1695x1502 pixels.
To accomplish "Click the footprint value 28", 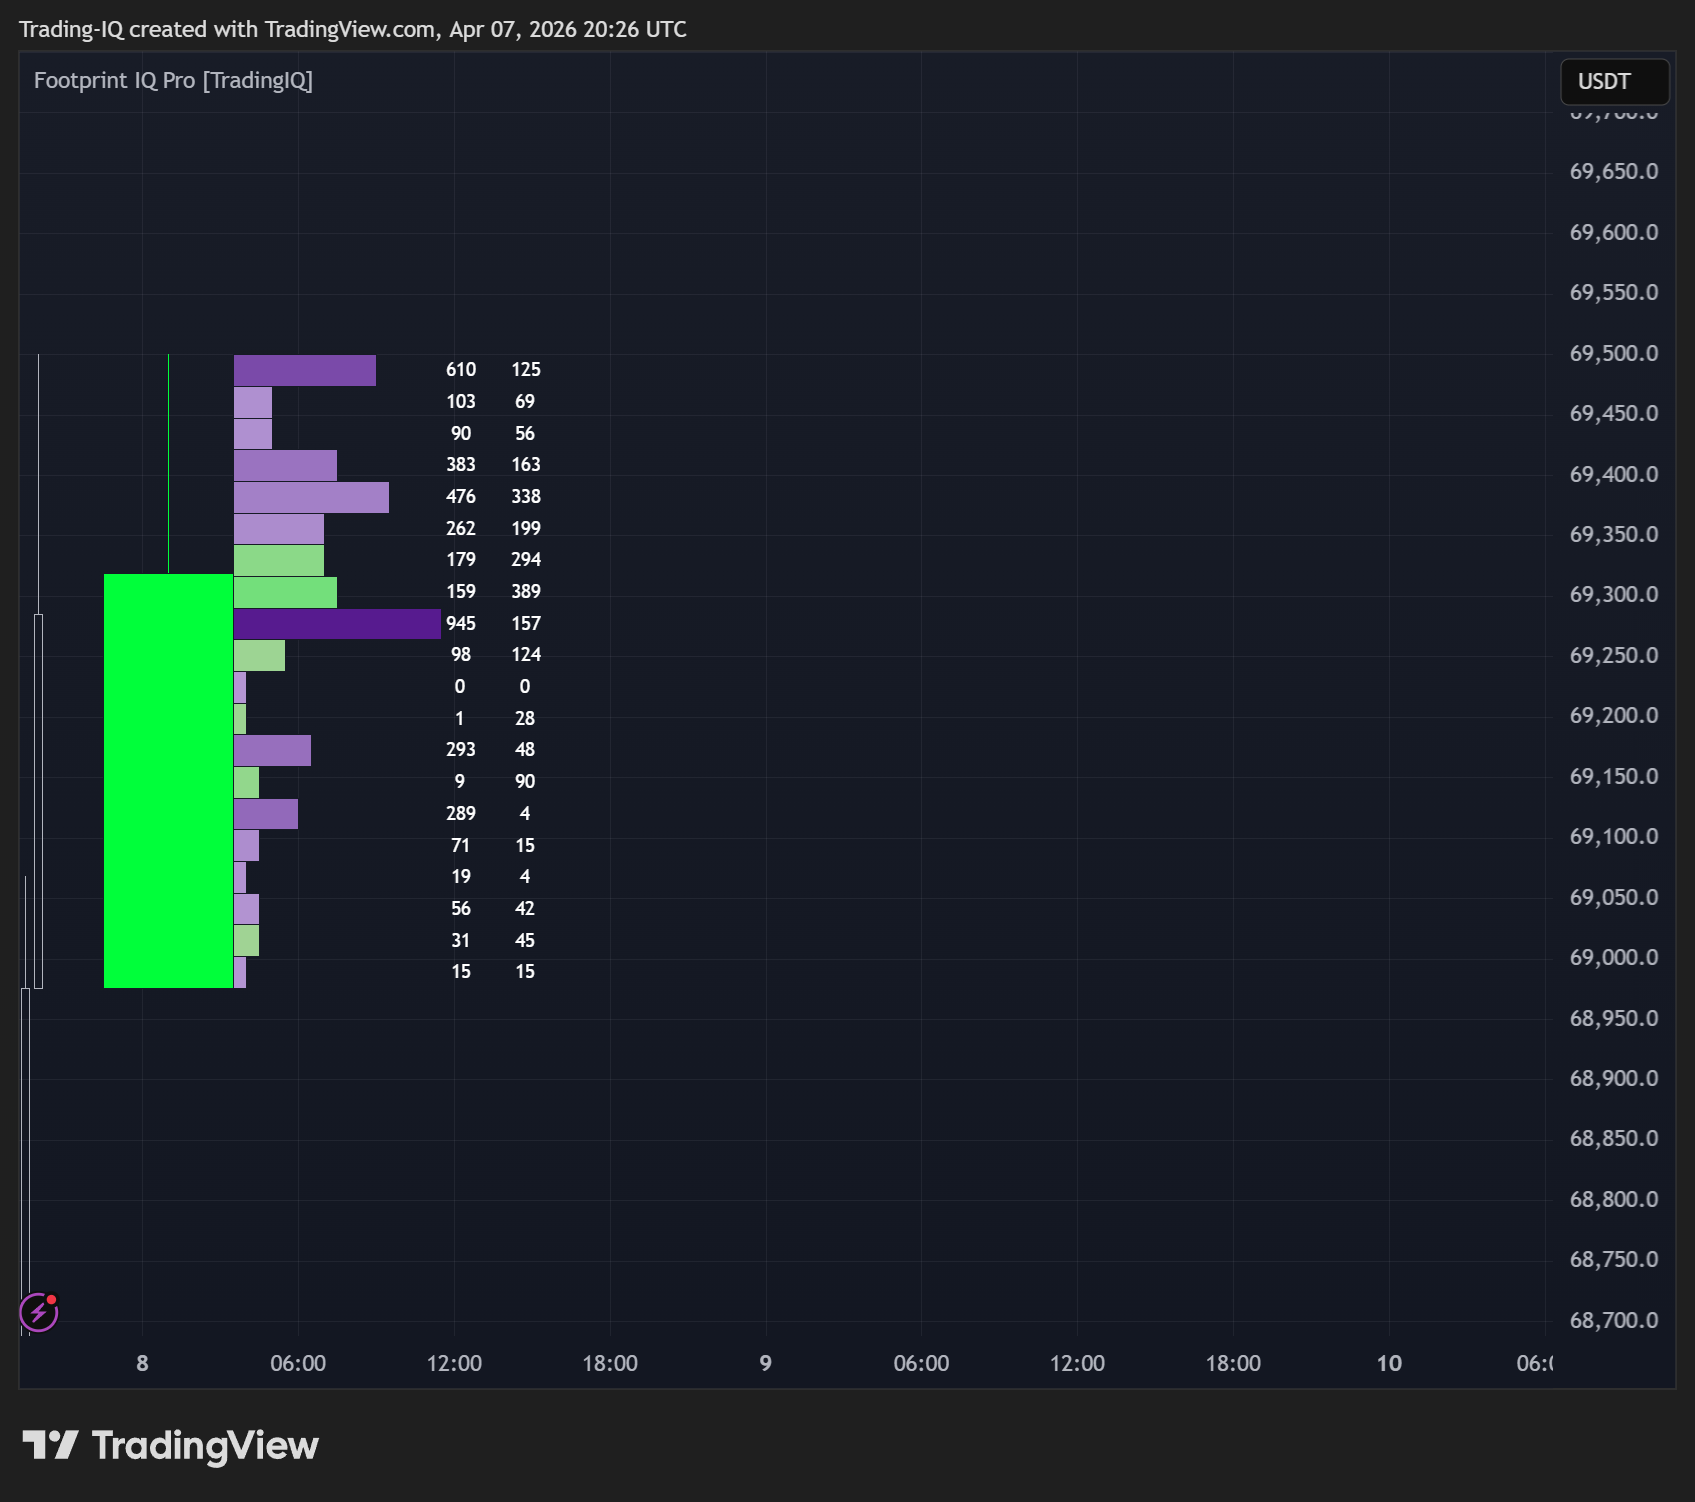I will pos(525,719).
